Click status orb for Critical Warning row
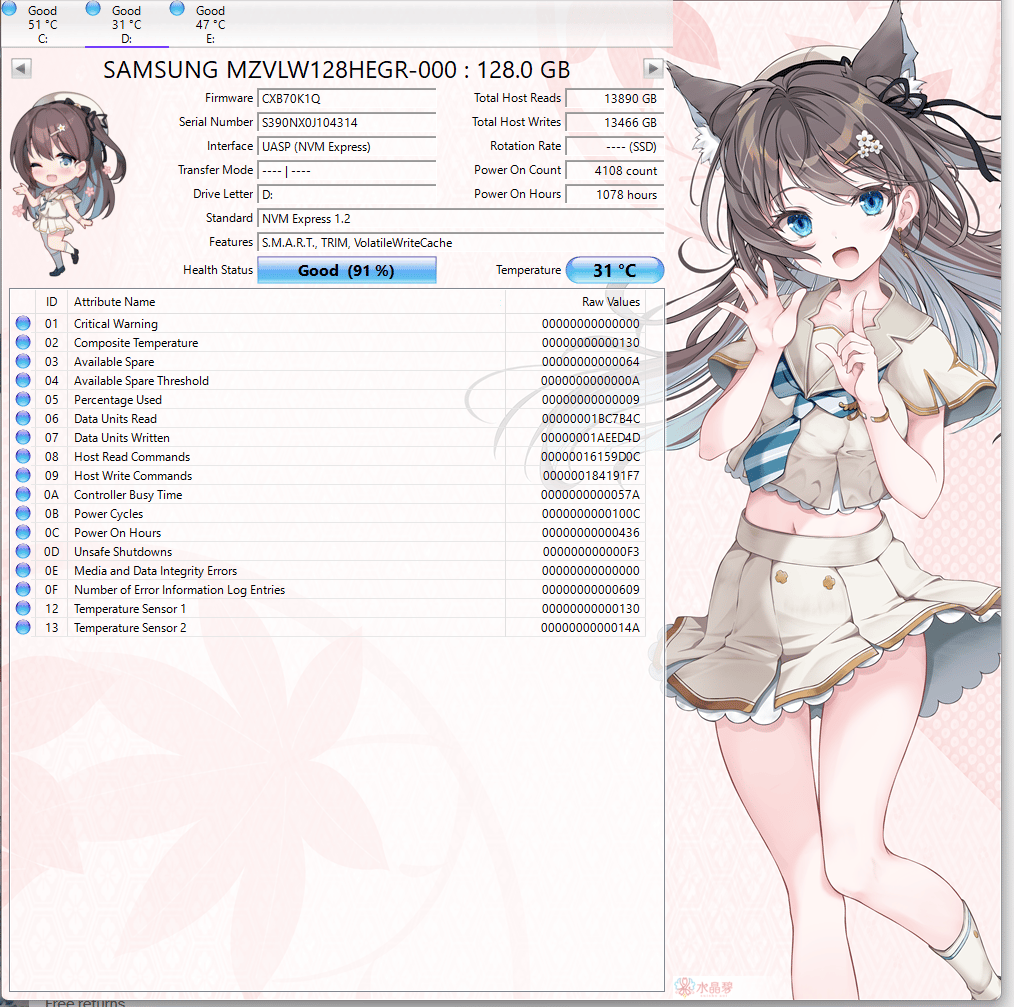This screenshot has height=1007, width=1014. pos(23,323)
